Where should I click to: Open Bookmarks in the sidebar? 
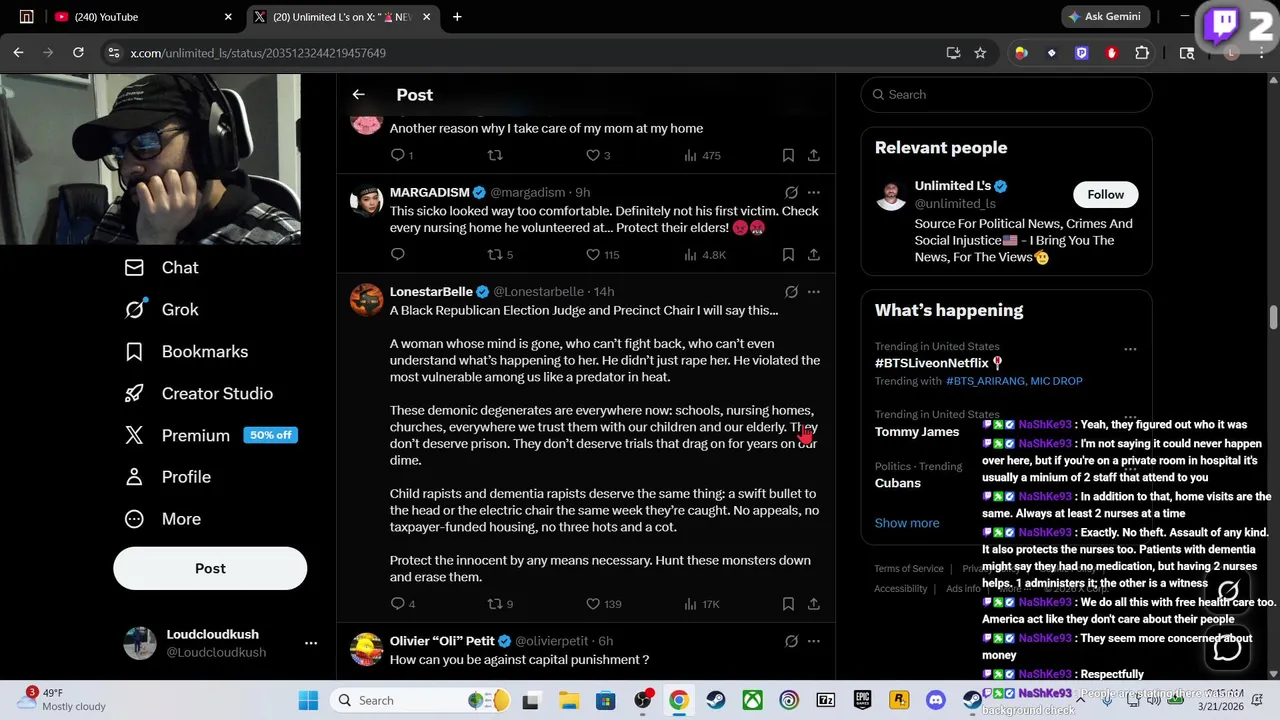(x=186, y=351)
